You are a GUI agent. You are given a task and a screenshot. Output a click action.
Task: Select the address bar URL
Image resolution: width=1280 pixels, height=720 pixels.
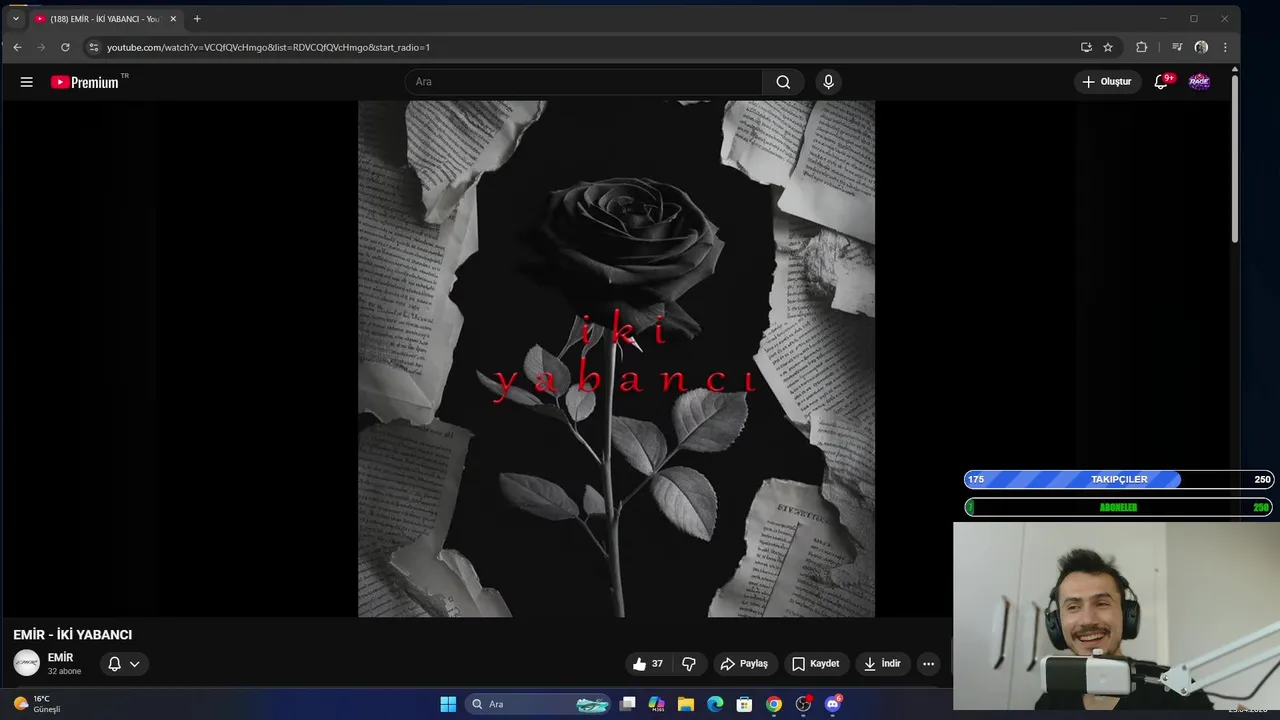268,47
